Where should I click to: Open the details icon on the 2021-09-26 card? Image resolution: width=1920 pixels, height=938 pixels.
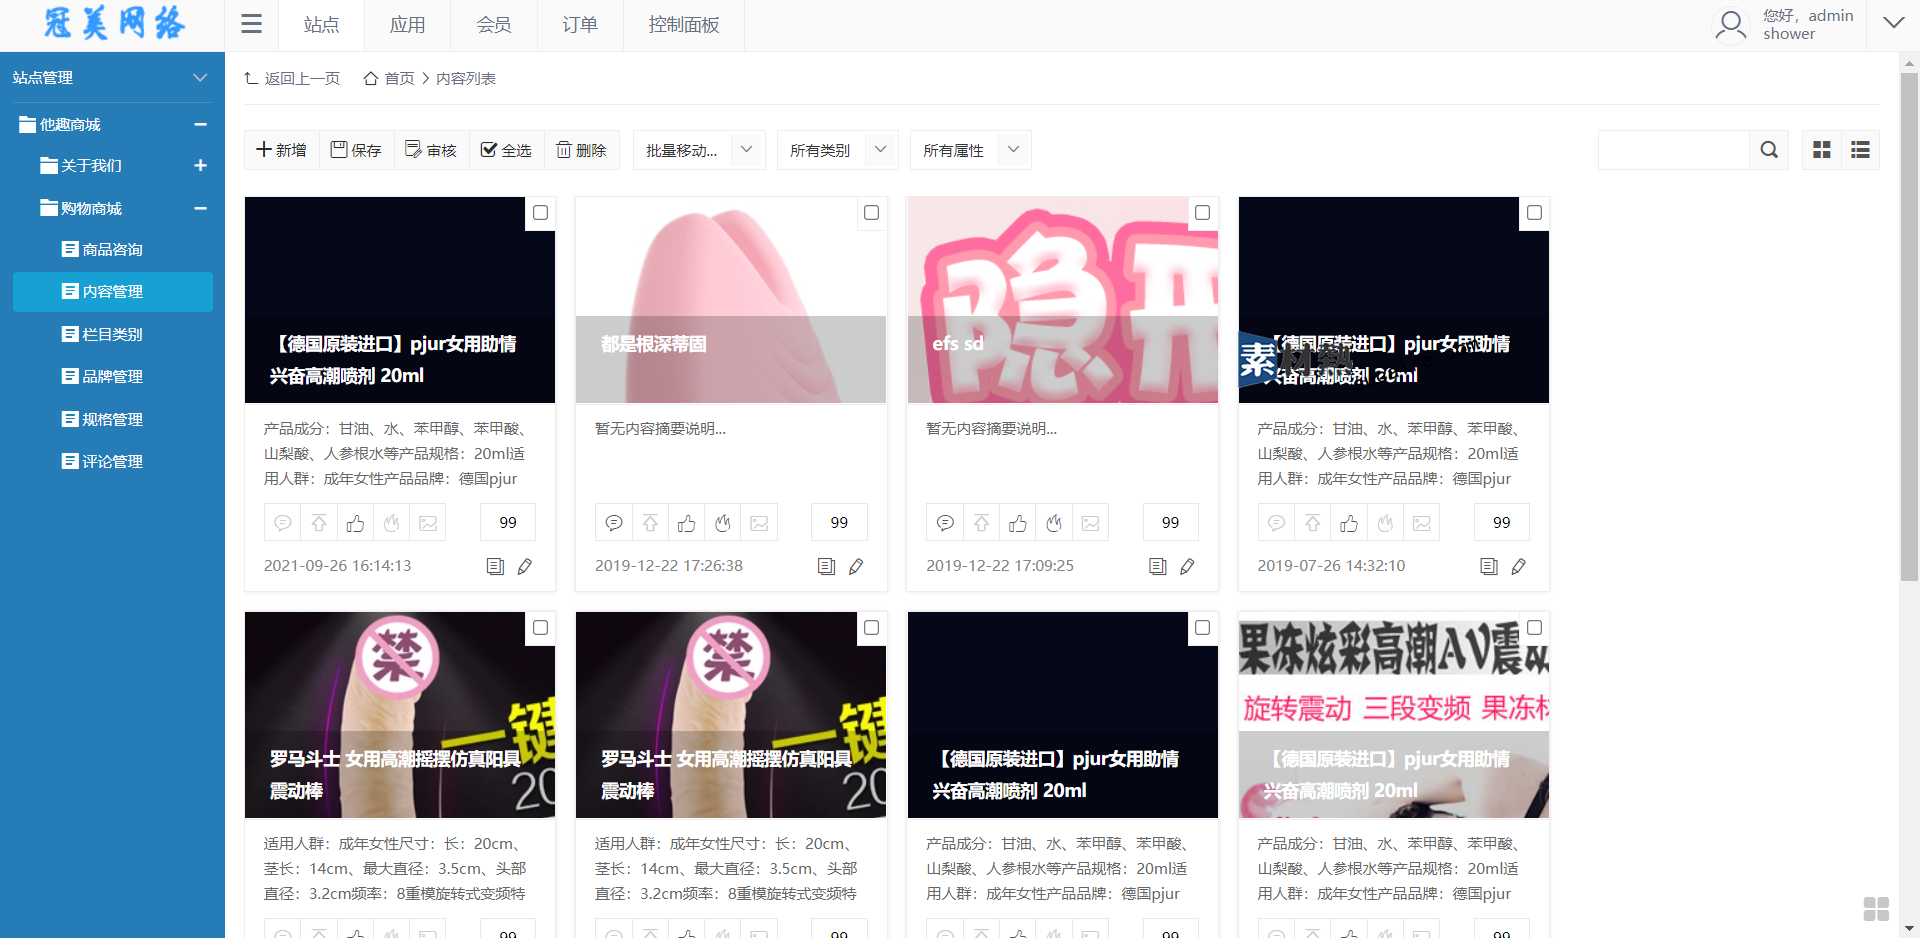coord(495,566)
